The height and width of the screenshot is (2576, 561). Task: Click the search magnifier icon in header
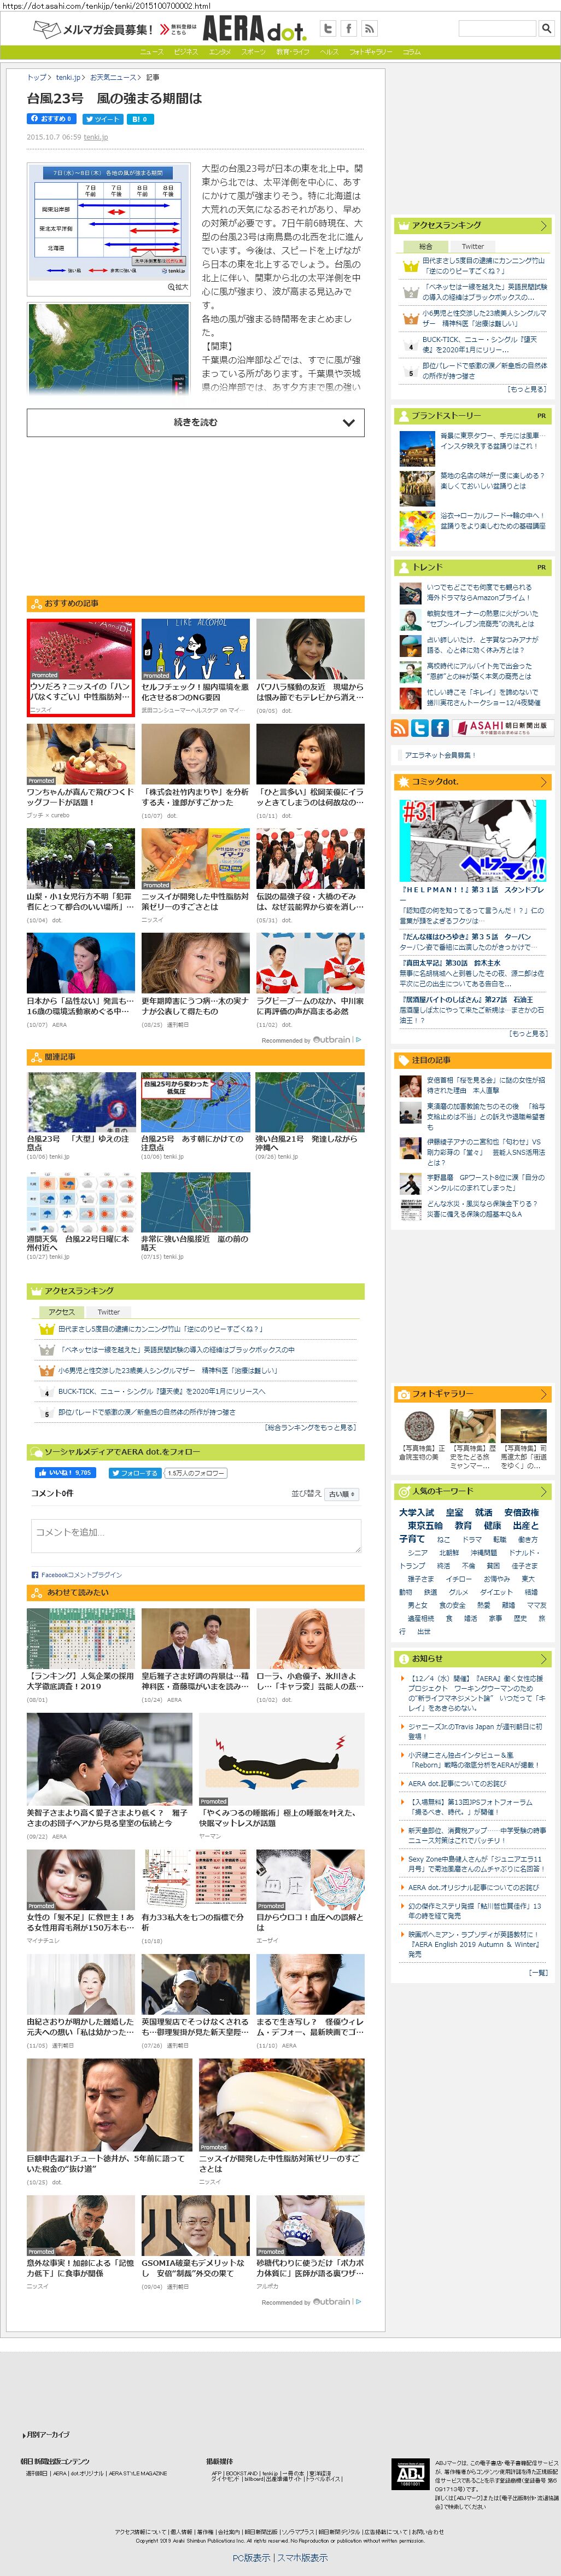point(546,29)
